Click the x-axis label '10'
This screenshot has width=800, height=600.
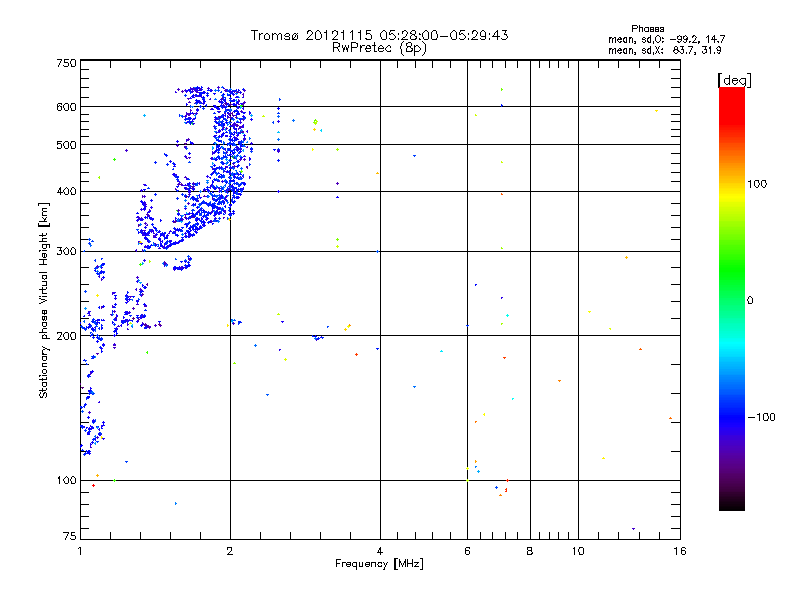(578, 551)
